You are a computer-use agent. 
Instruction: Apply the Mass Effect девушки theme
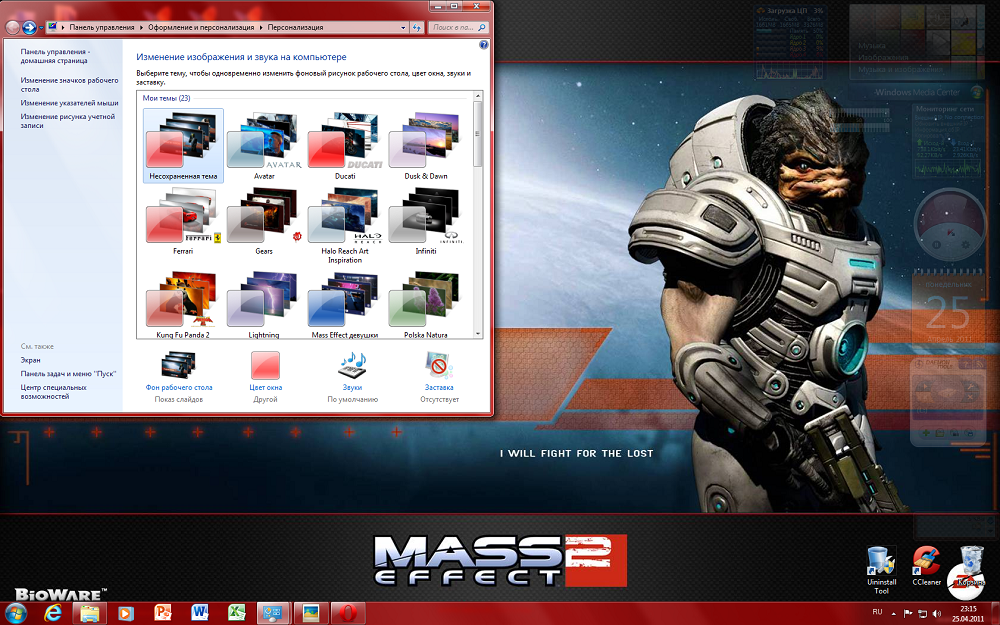coord(345,304)
